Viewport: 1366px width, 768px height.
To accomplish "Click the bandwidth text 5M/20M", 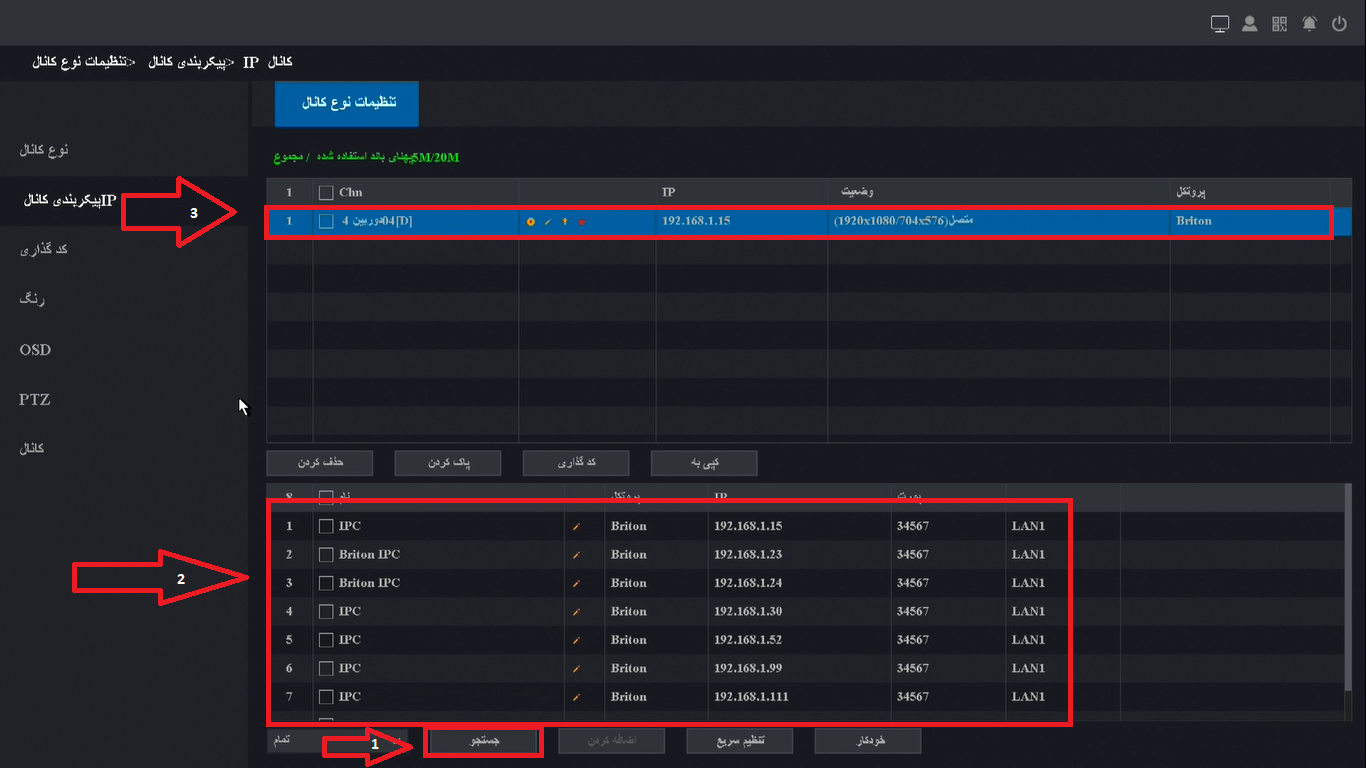I will [x=435, y=158].
